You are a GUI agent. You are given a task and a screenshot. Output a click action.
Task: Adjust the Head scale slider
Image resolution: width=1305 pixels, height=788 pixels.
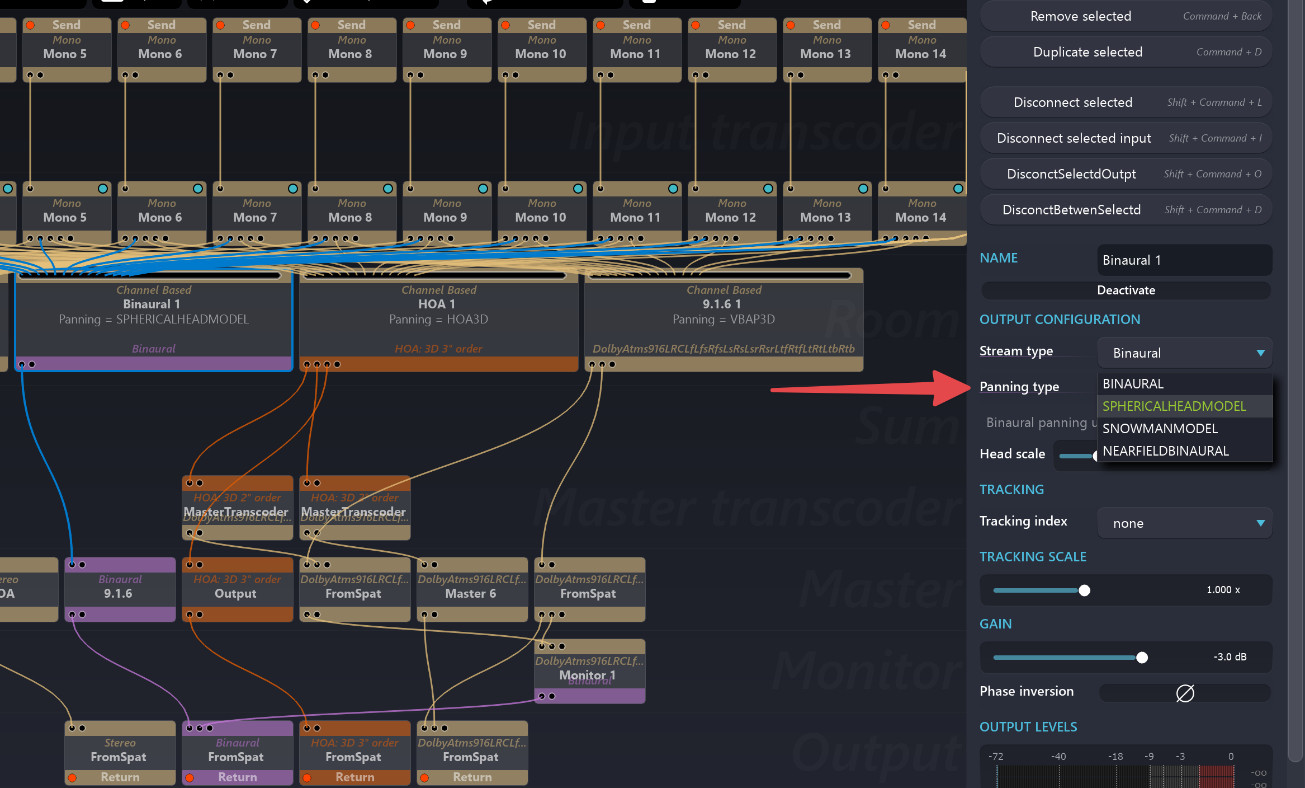pos(1078,455)
